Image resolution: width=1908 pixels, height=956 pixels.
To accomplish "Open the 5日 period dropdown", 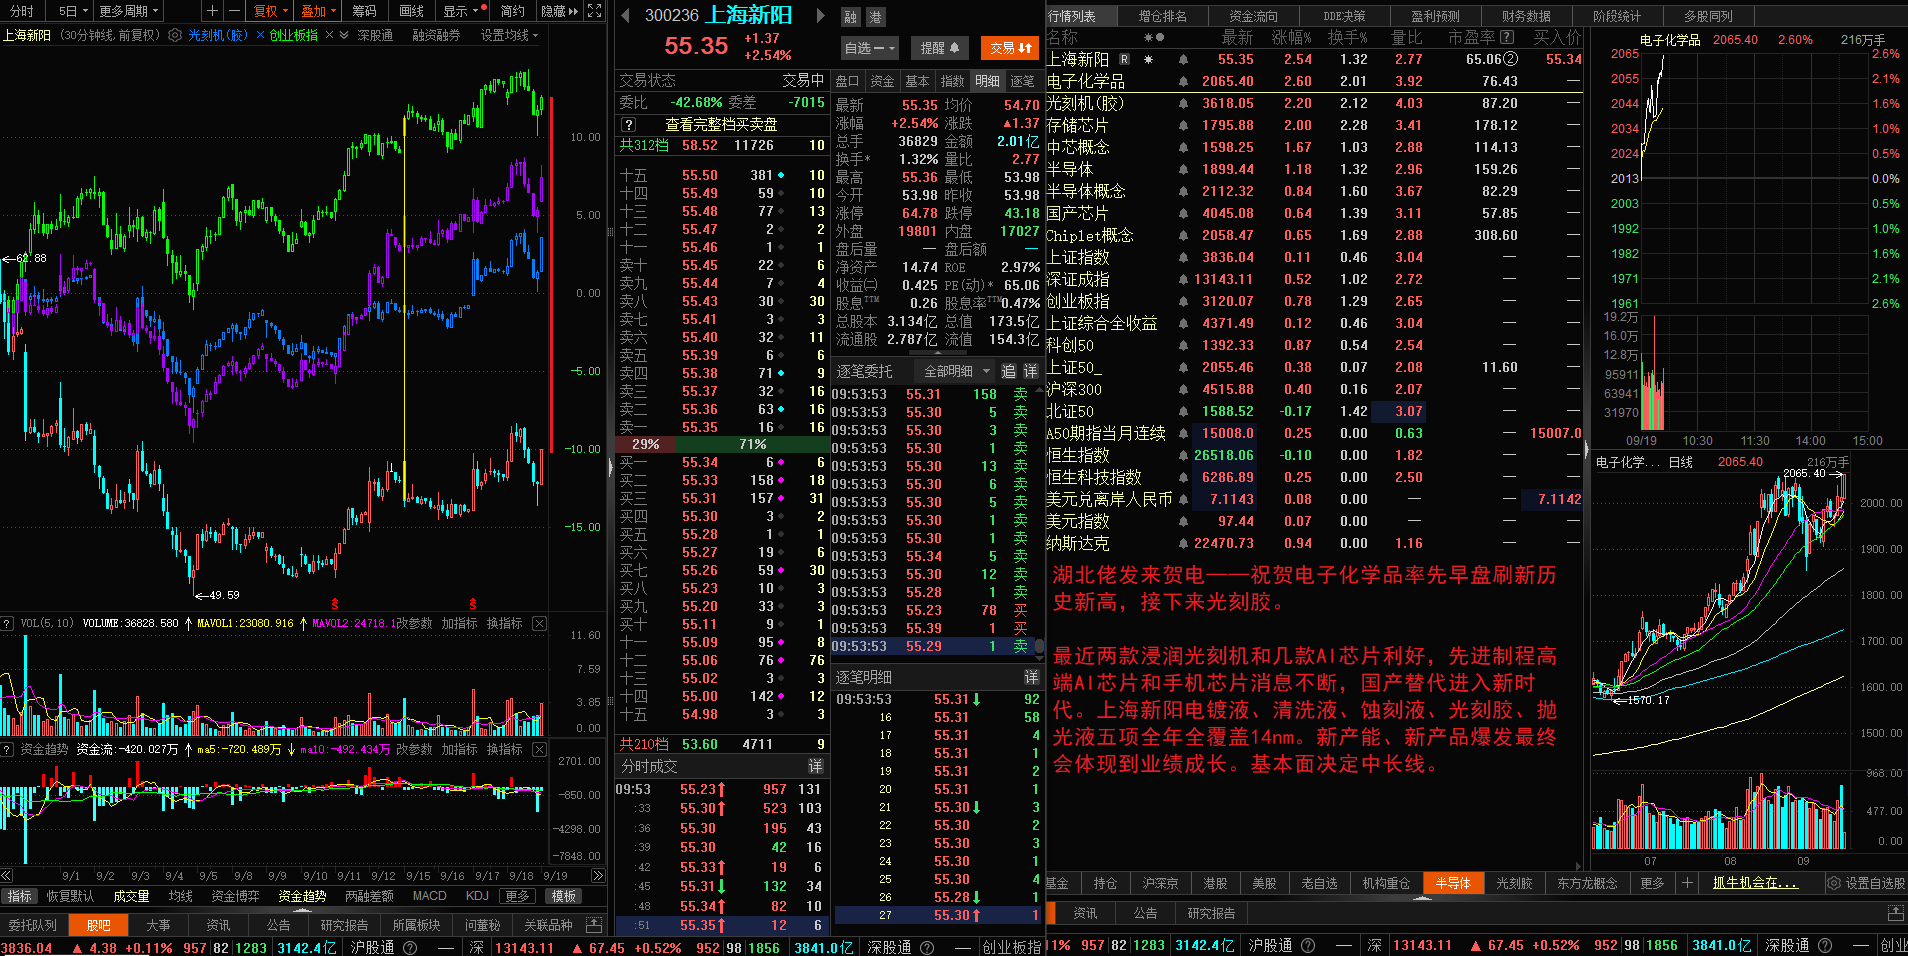I will [73, 11].
